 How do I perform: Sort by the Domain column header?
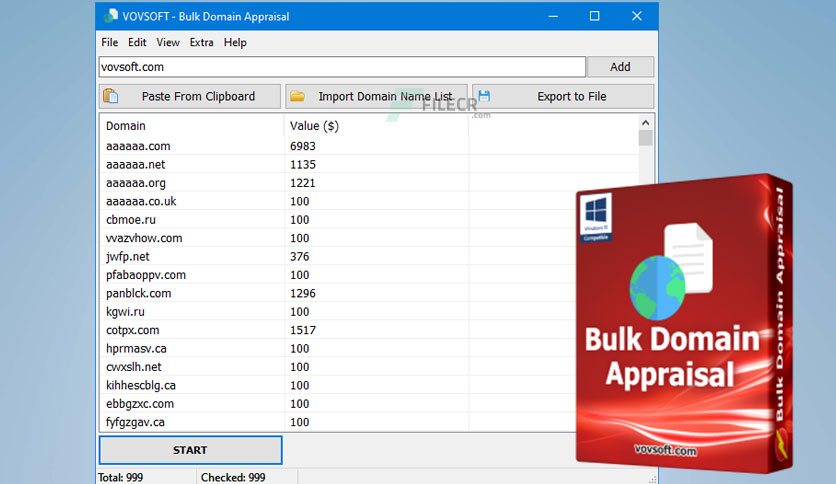(x=192, y=126)
